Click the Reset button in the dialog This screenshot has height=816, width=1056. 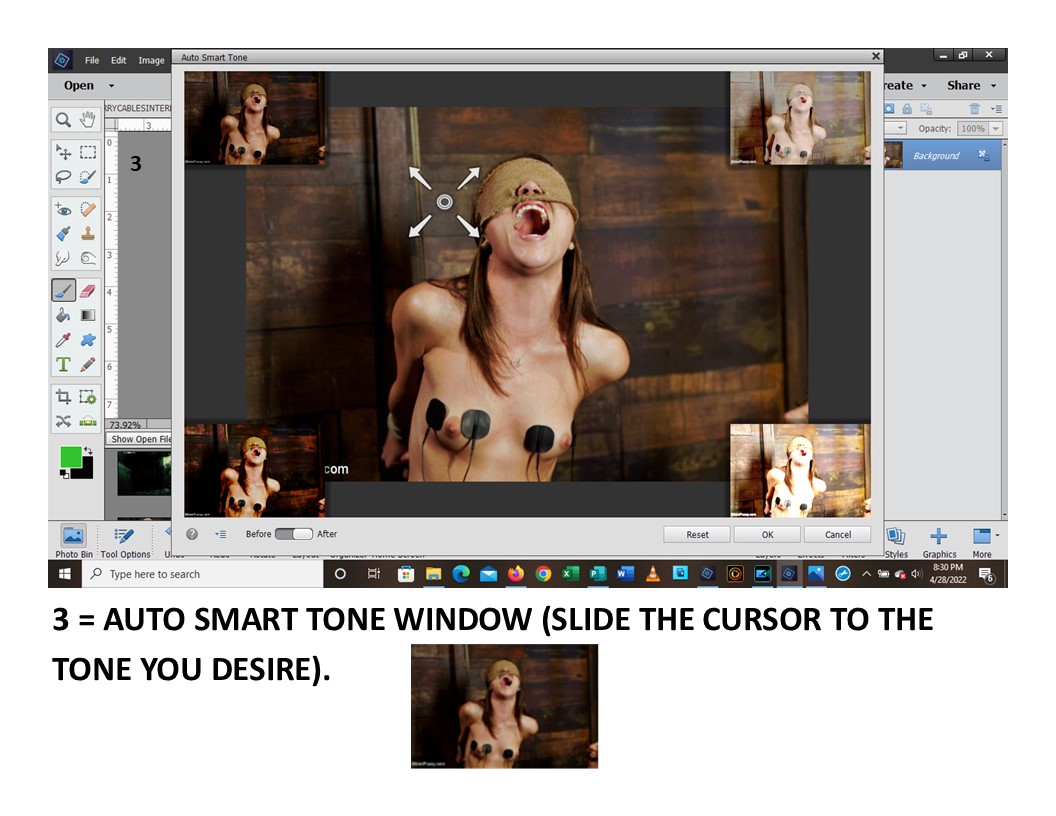click(697, 535)
